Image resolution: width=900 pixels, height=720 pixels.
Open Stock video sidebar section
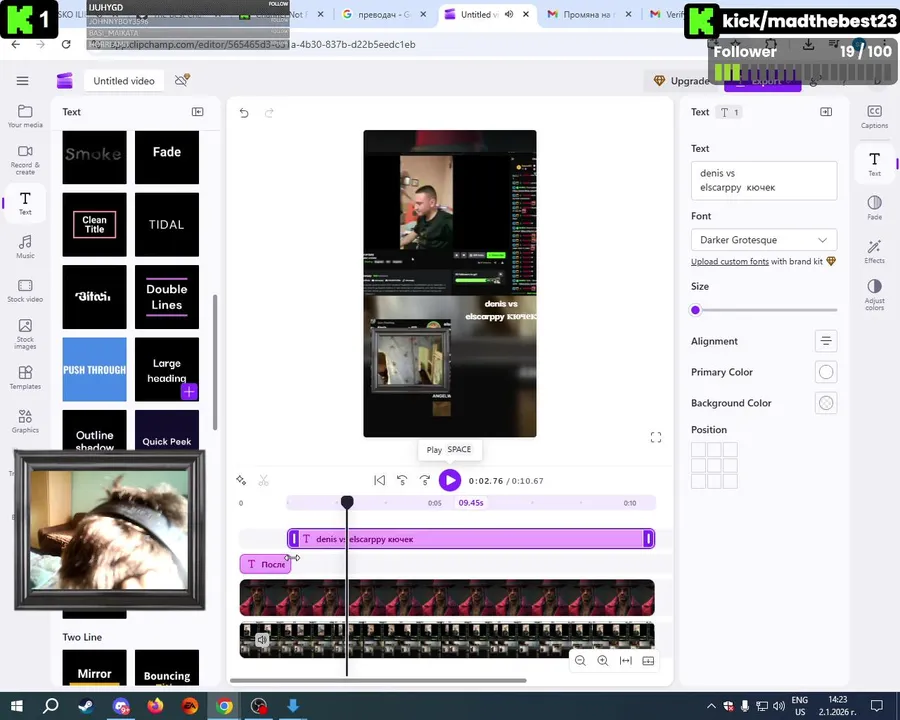[25, 291]
